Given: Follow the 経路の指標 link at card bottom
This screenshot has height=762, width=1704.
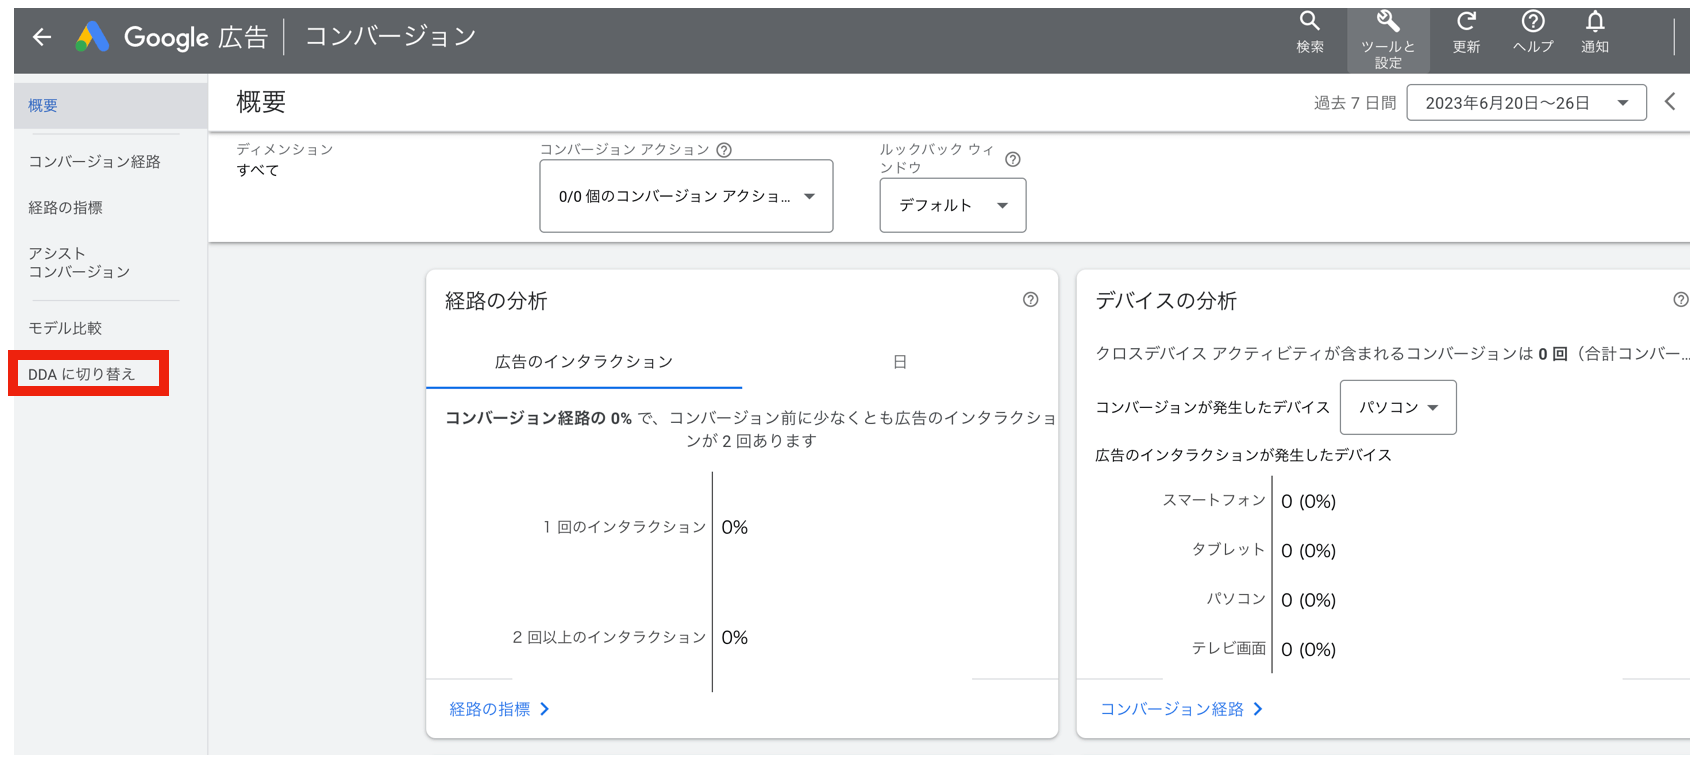Looking at the screenshot, I should click(x=499, y=709).
